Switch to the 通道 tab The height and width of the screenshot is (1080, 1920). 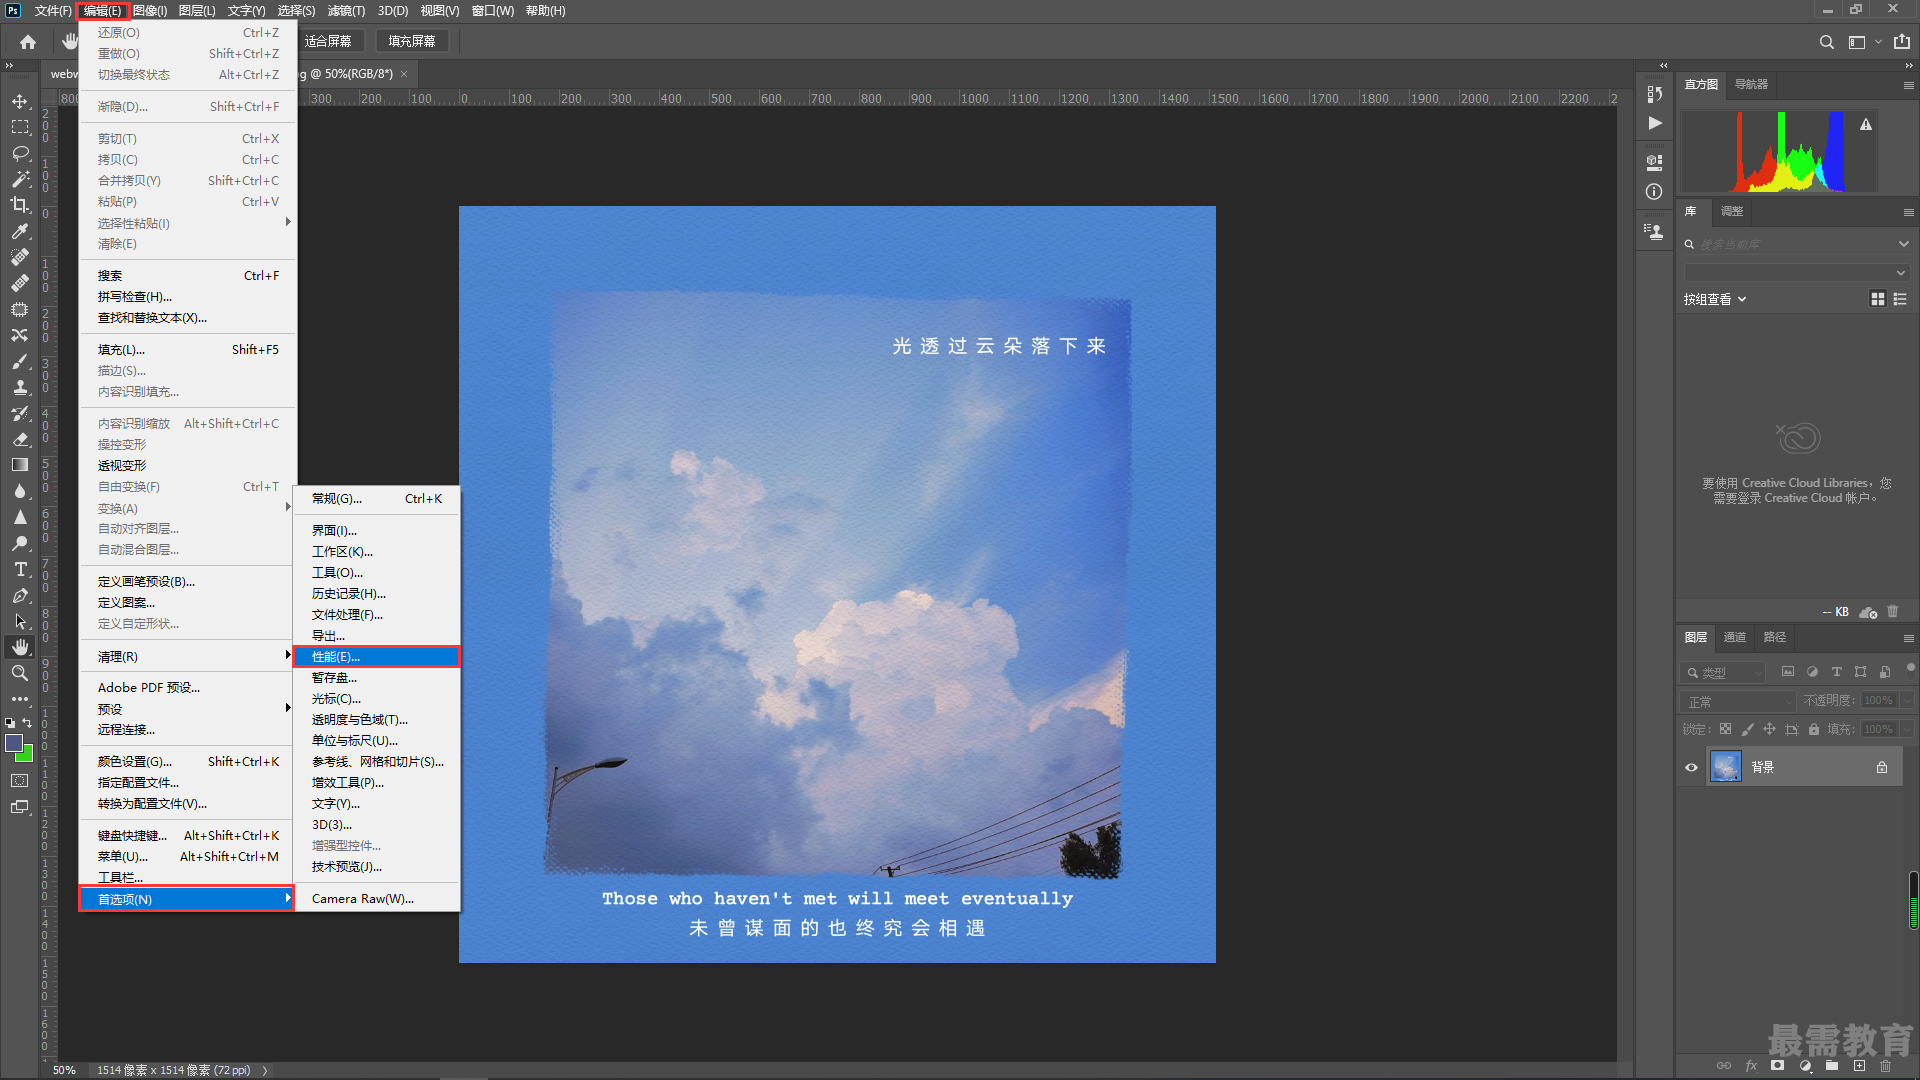pyautogui.click(x=1734, y=637)
